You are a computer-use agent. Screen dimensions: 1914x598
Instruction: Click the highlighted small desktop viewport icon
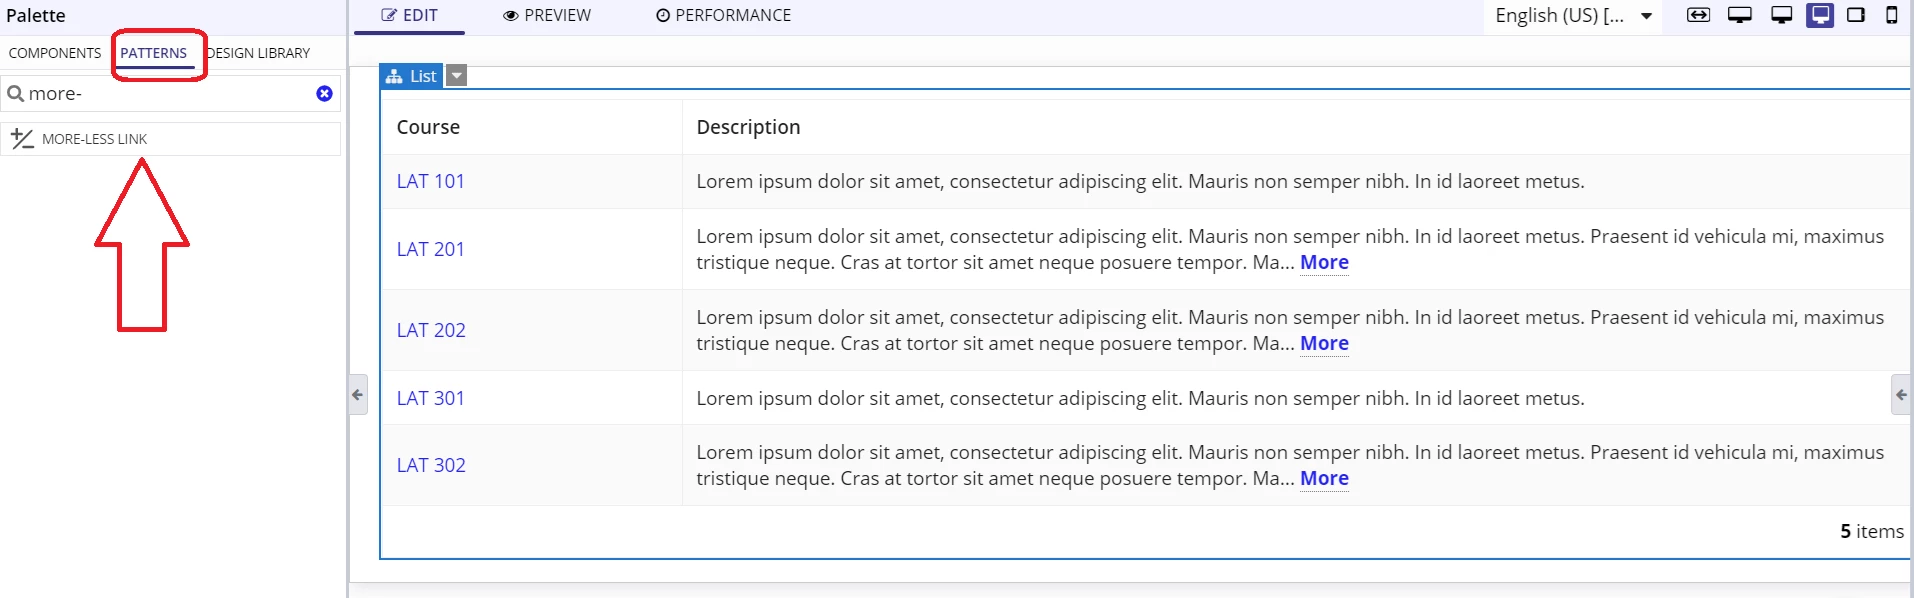(x=1820, y=15)
